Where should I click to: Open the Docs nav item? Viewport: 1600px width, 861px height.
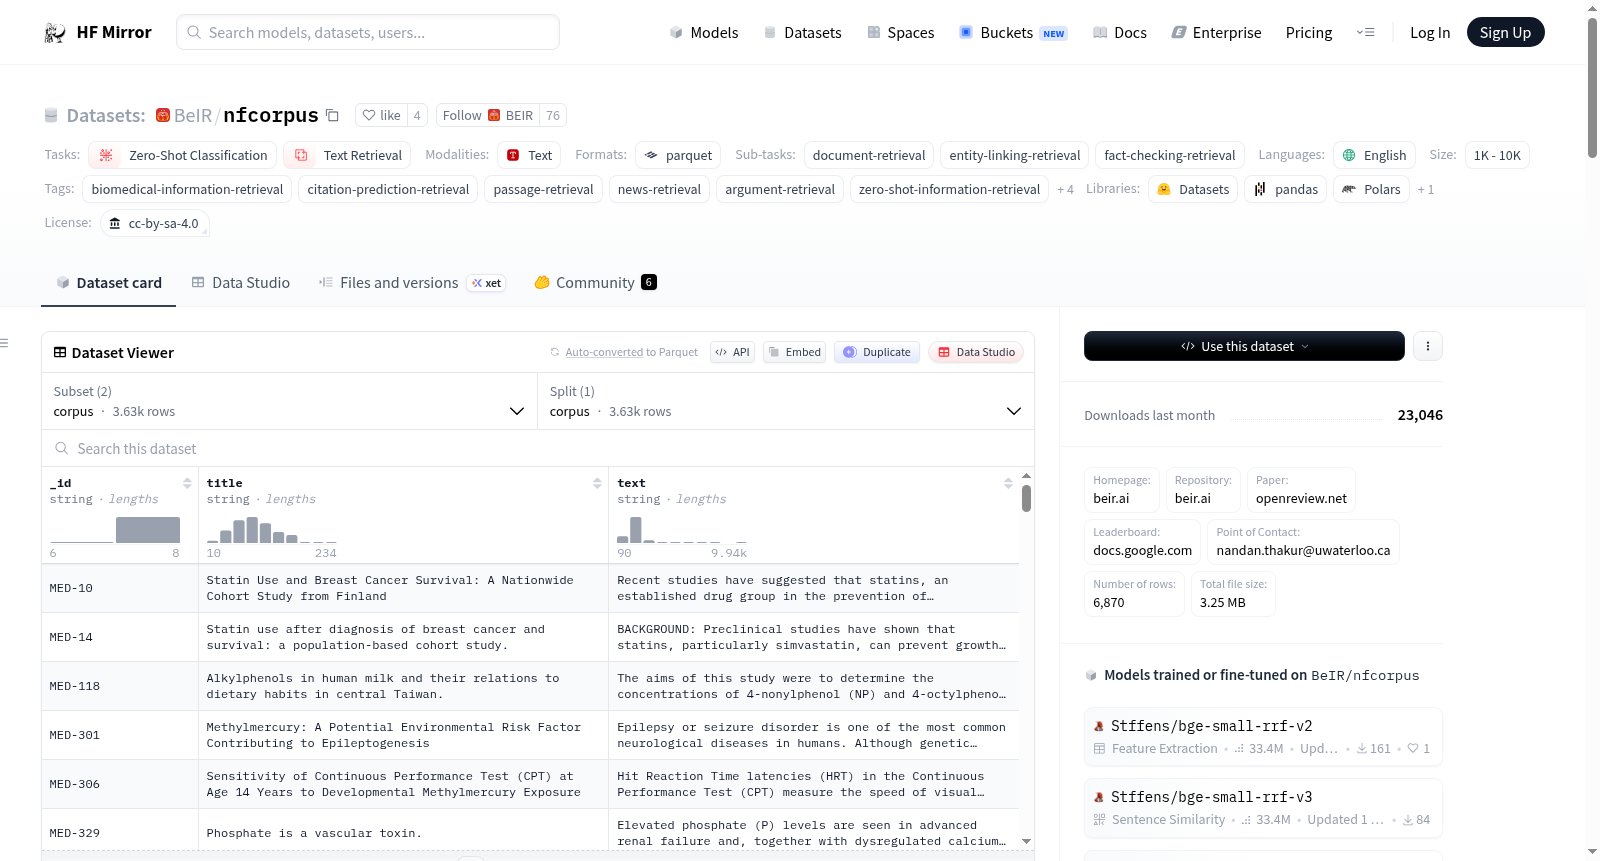(x=1120, y=33)
